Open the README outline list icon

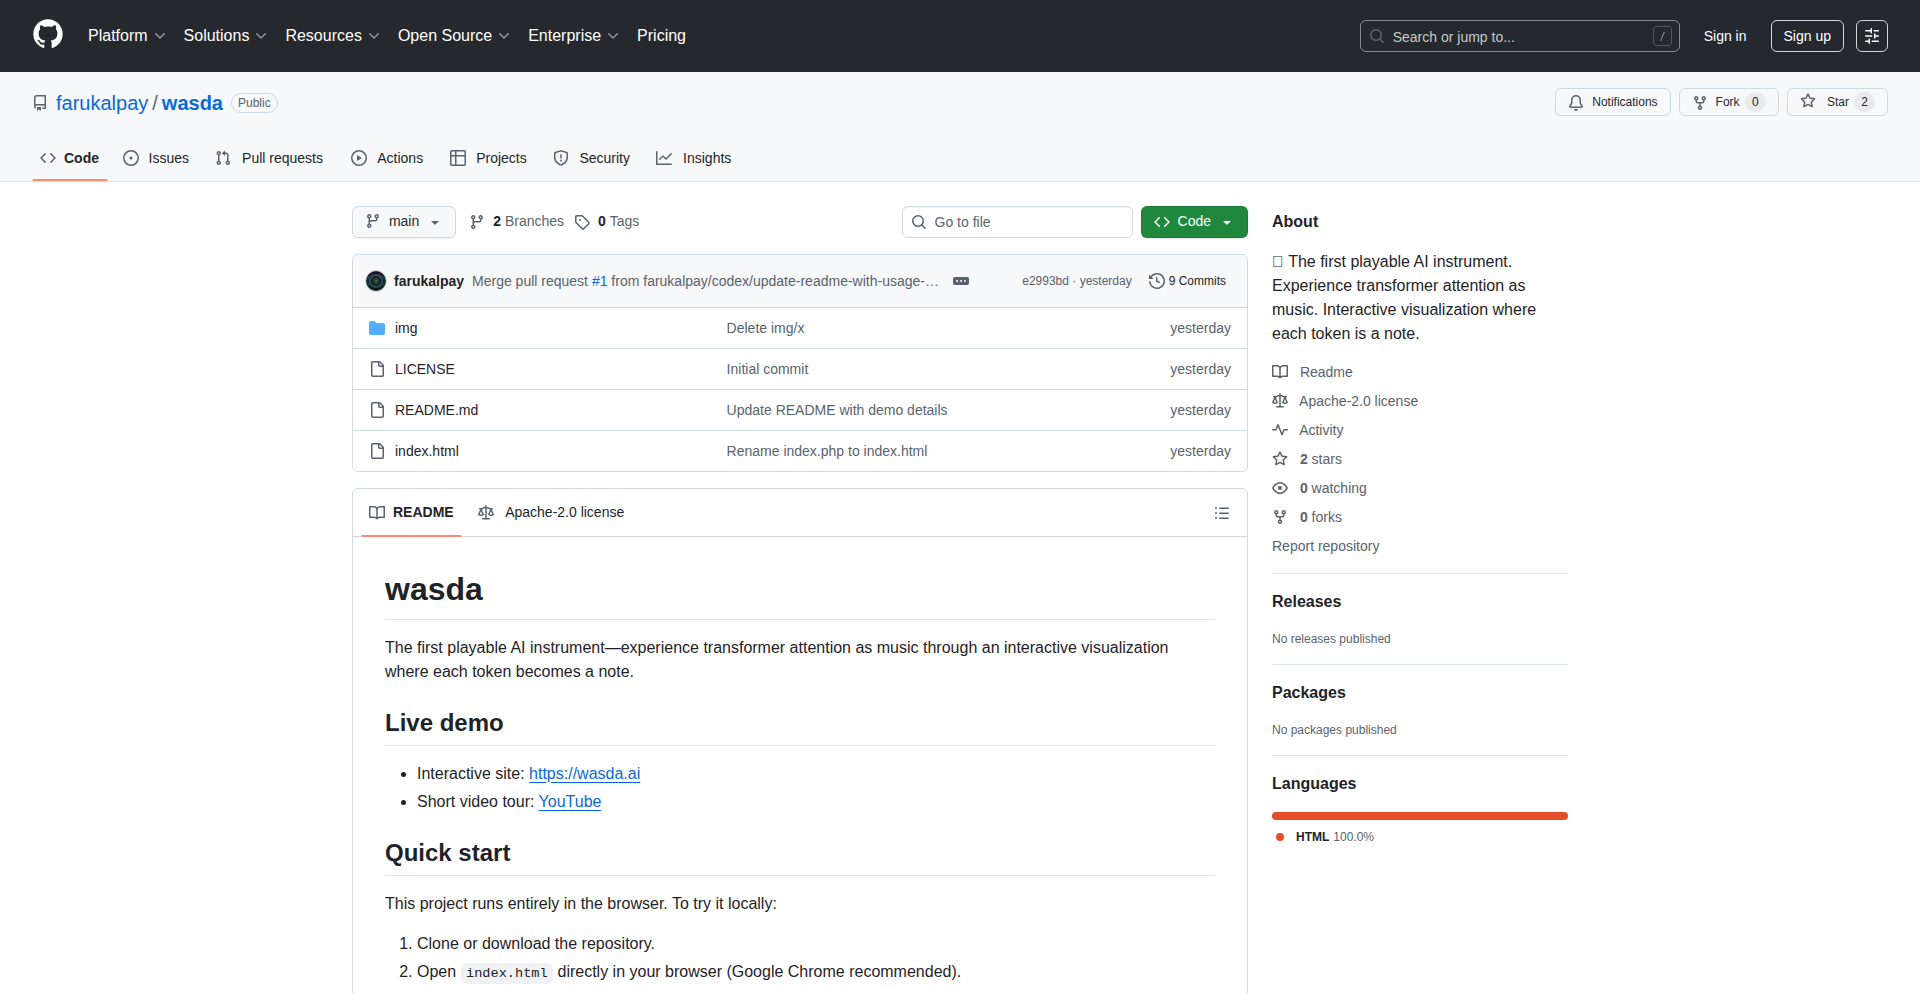[1221, 513]
